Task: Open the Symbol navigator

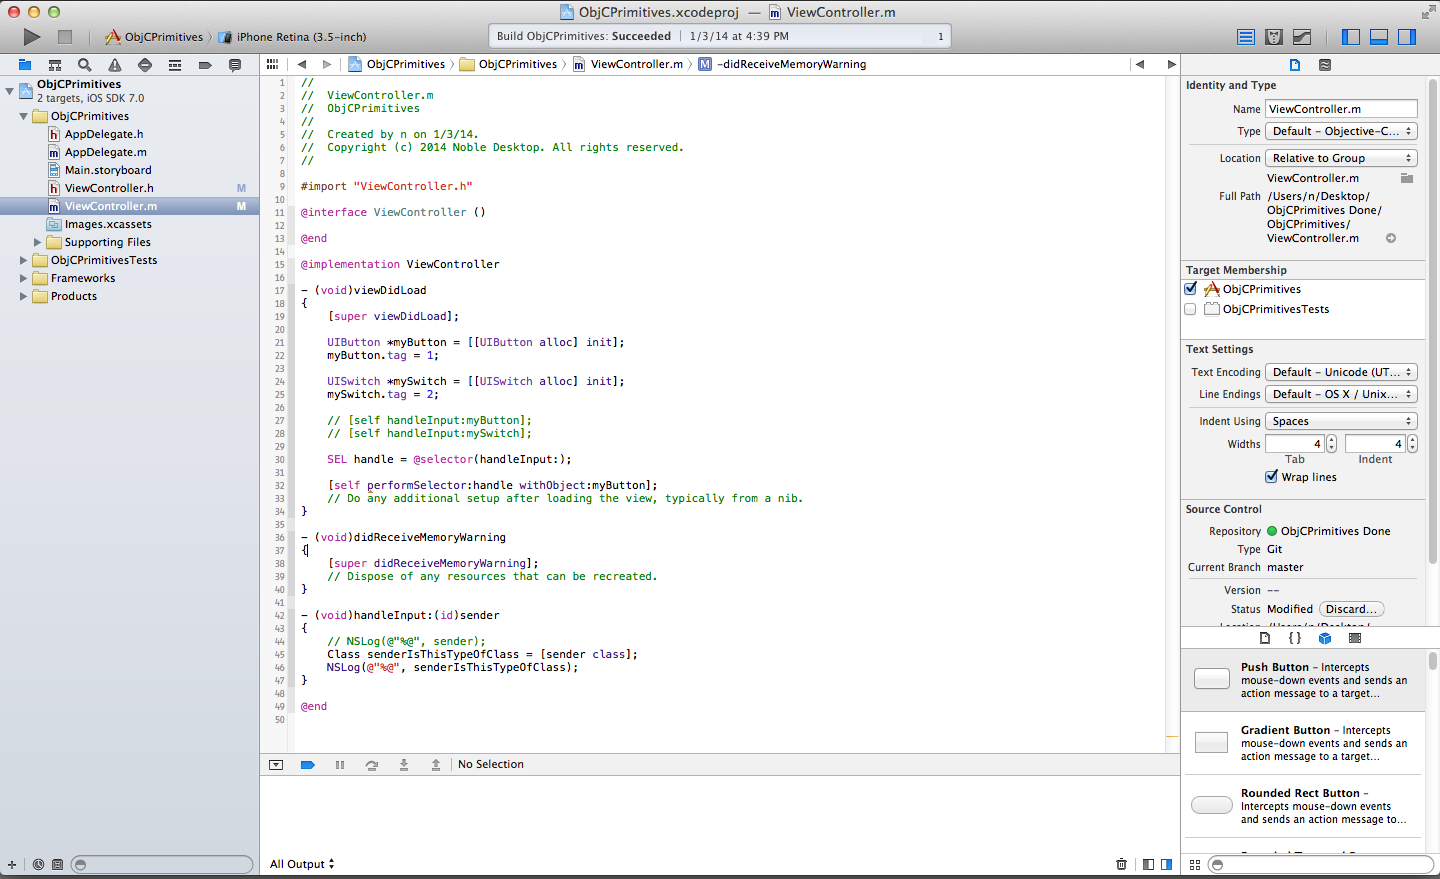Action: 55,65
